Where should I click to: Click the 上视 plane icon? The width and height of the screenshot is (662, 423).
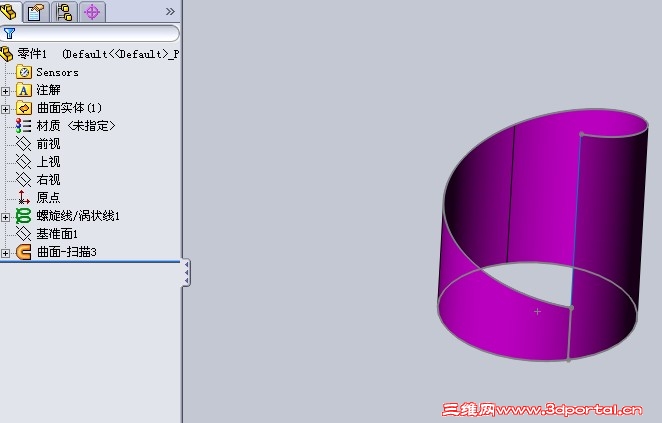tap(24, 162)
